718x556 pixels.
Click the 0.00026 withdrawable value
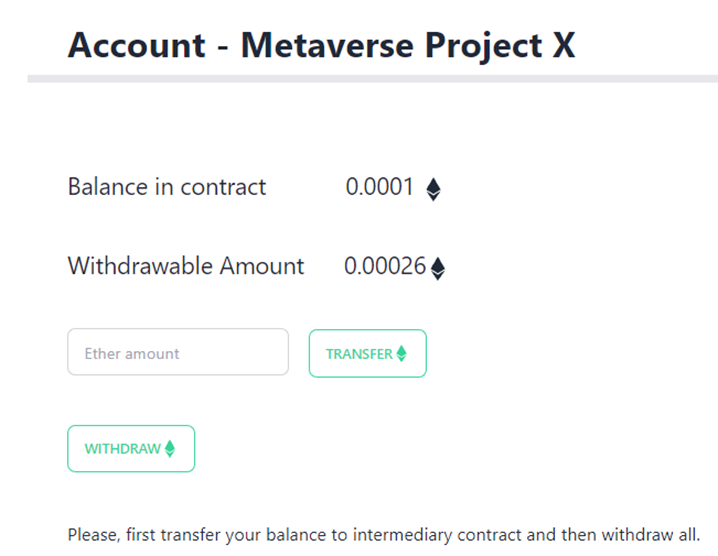click(x=384, y=267)
